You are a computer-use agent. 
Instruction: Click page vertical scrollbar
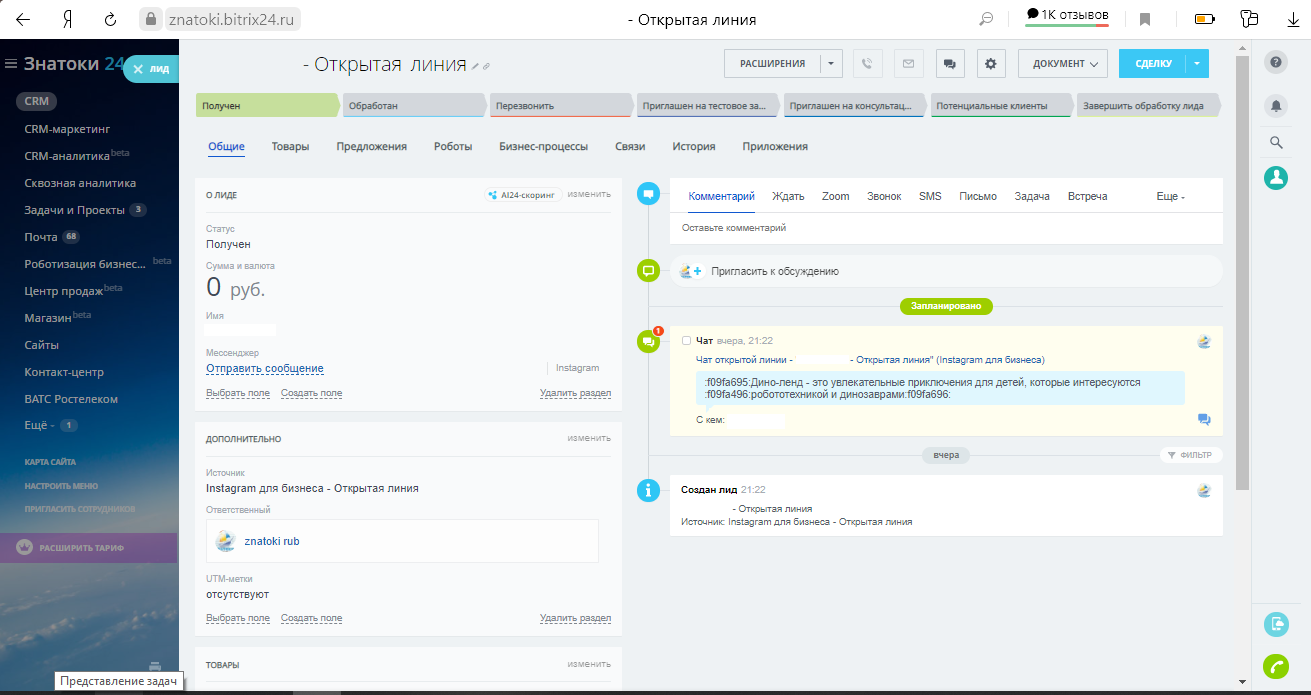tap(1242, 272)
